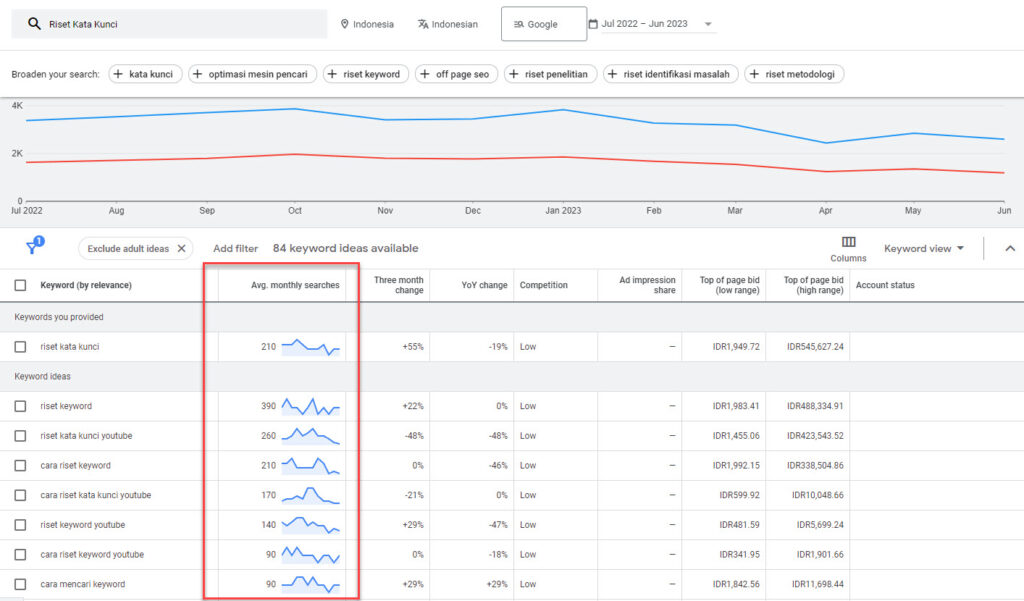Tick the checkbox for riset kata kunci

[20, 347]
